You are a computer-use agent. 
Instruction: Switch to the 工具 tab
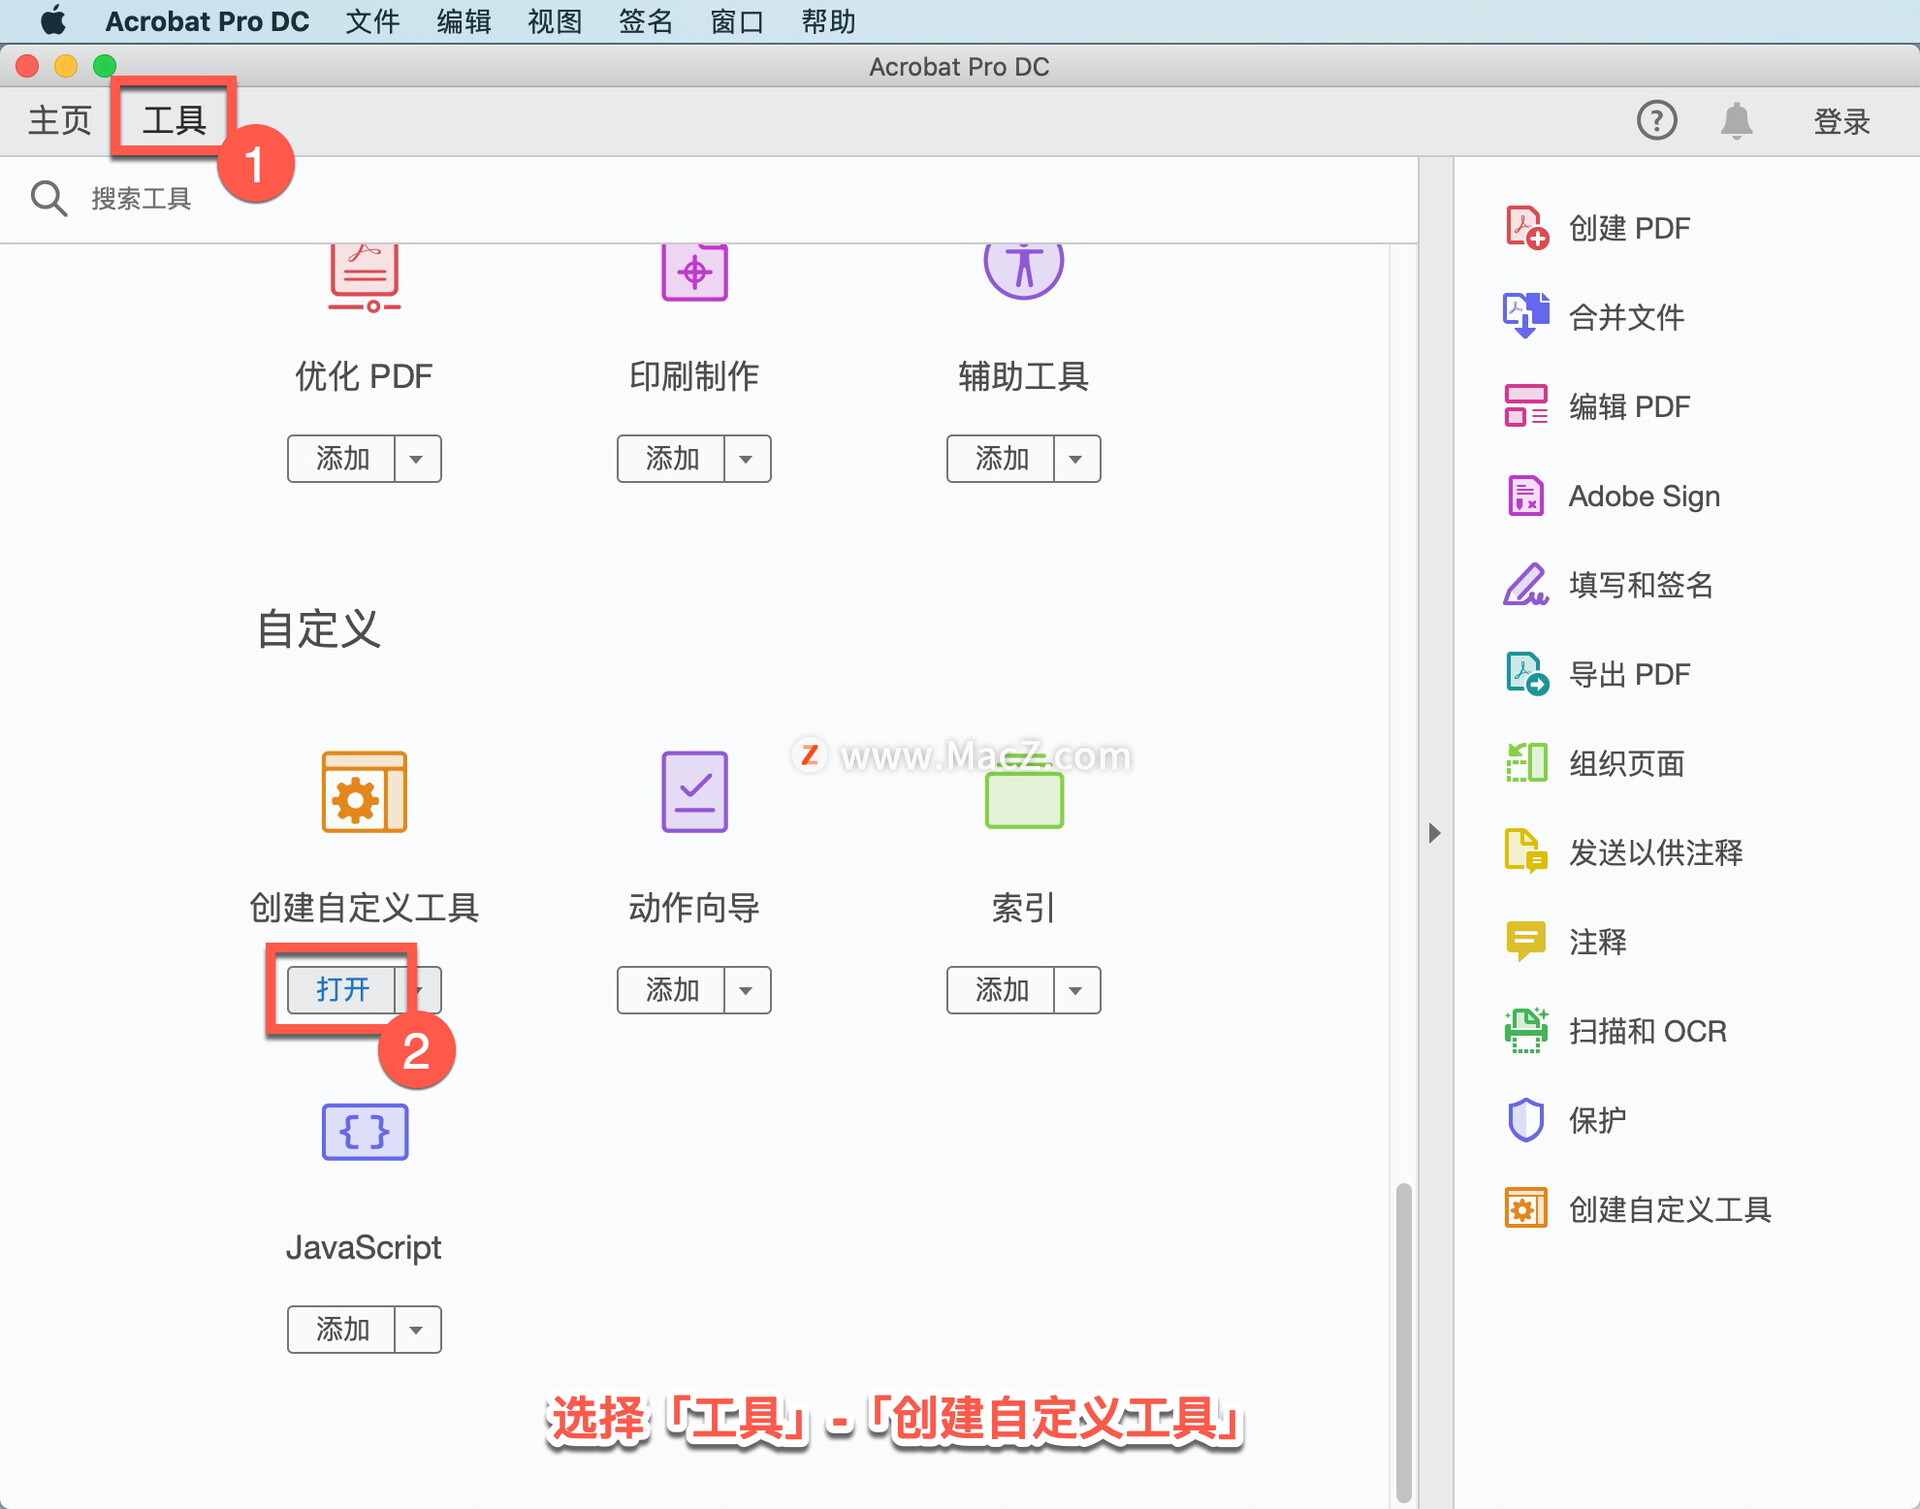click(174, 121)
